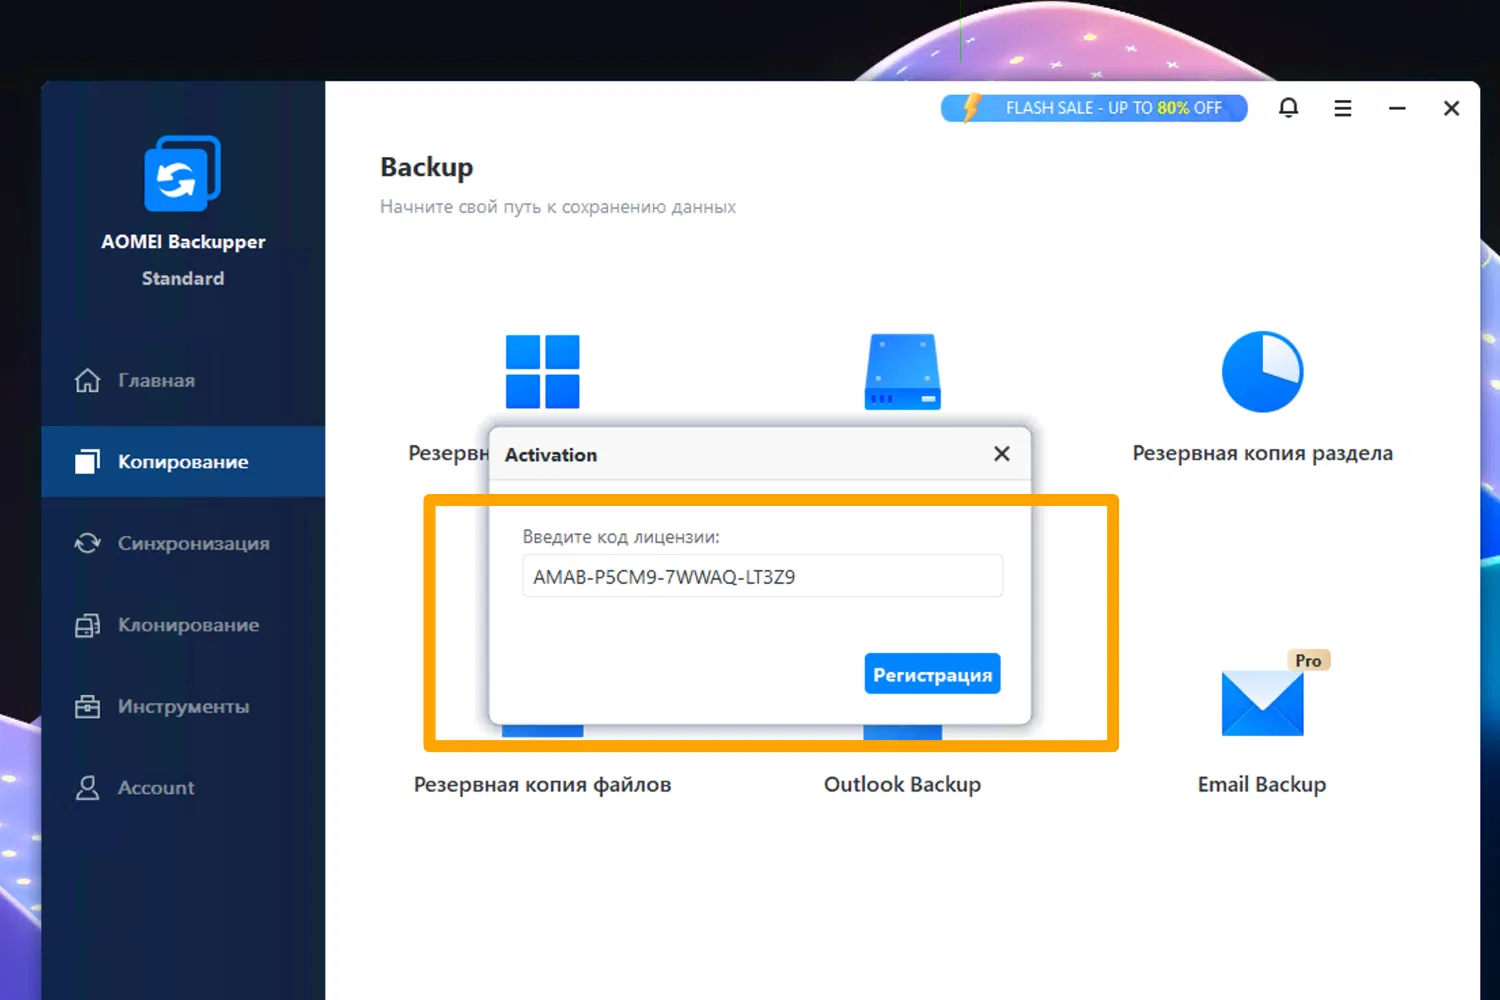Viewport: 1500px width, 1000px height.
Task: Click the home icon beside Главная
Action: coord(88,380)
